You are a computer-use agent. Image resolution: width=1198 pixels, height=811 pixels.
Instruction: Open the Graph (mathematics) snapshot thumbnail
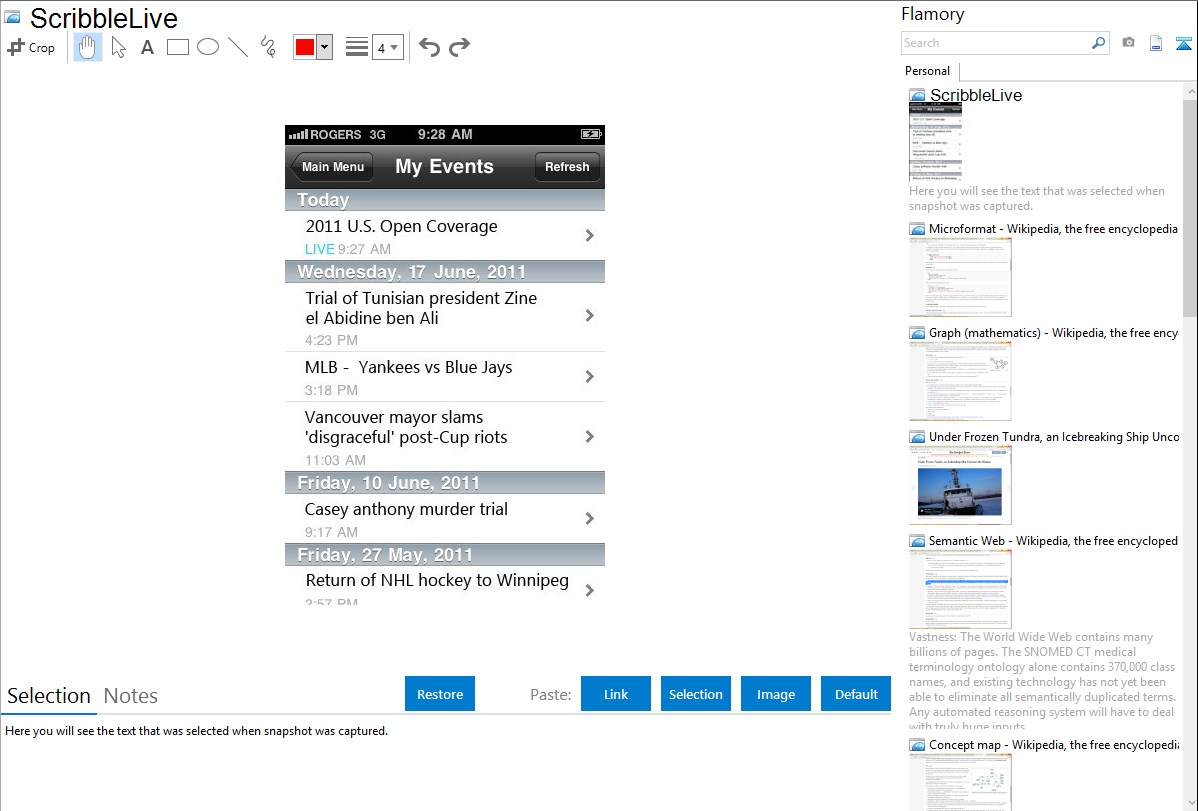[x=960, y=381]
